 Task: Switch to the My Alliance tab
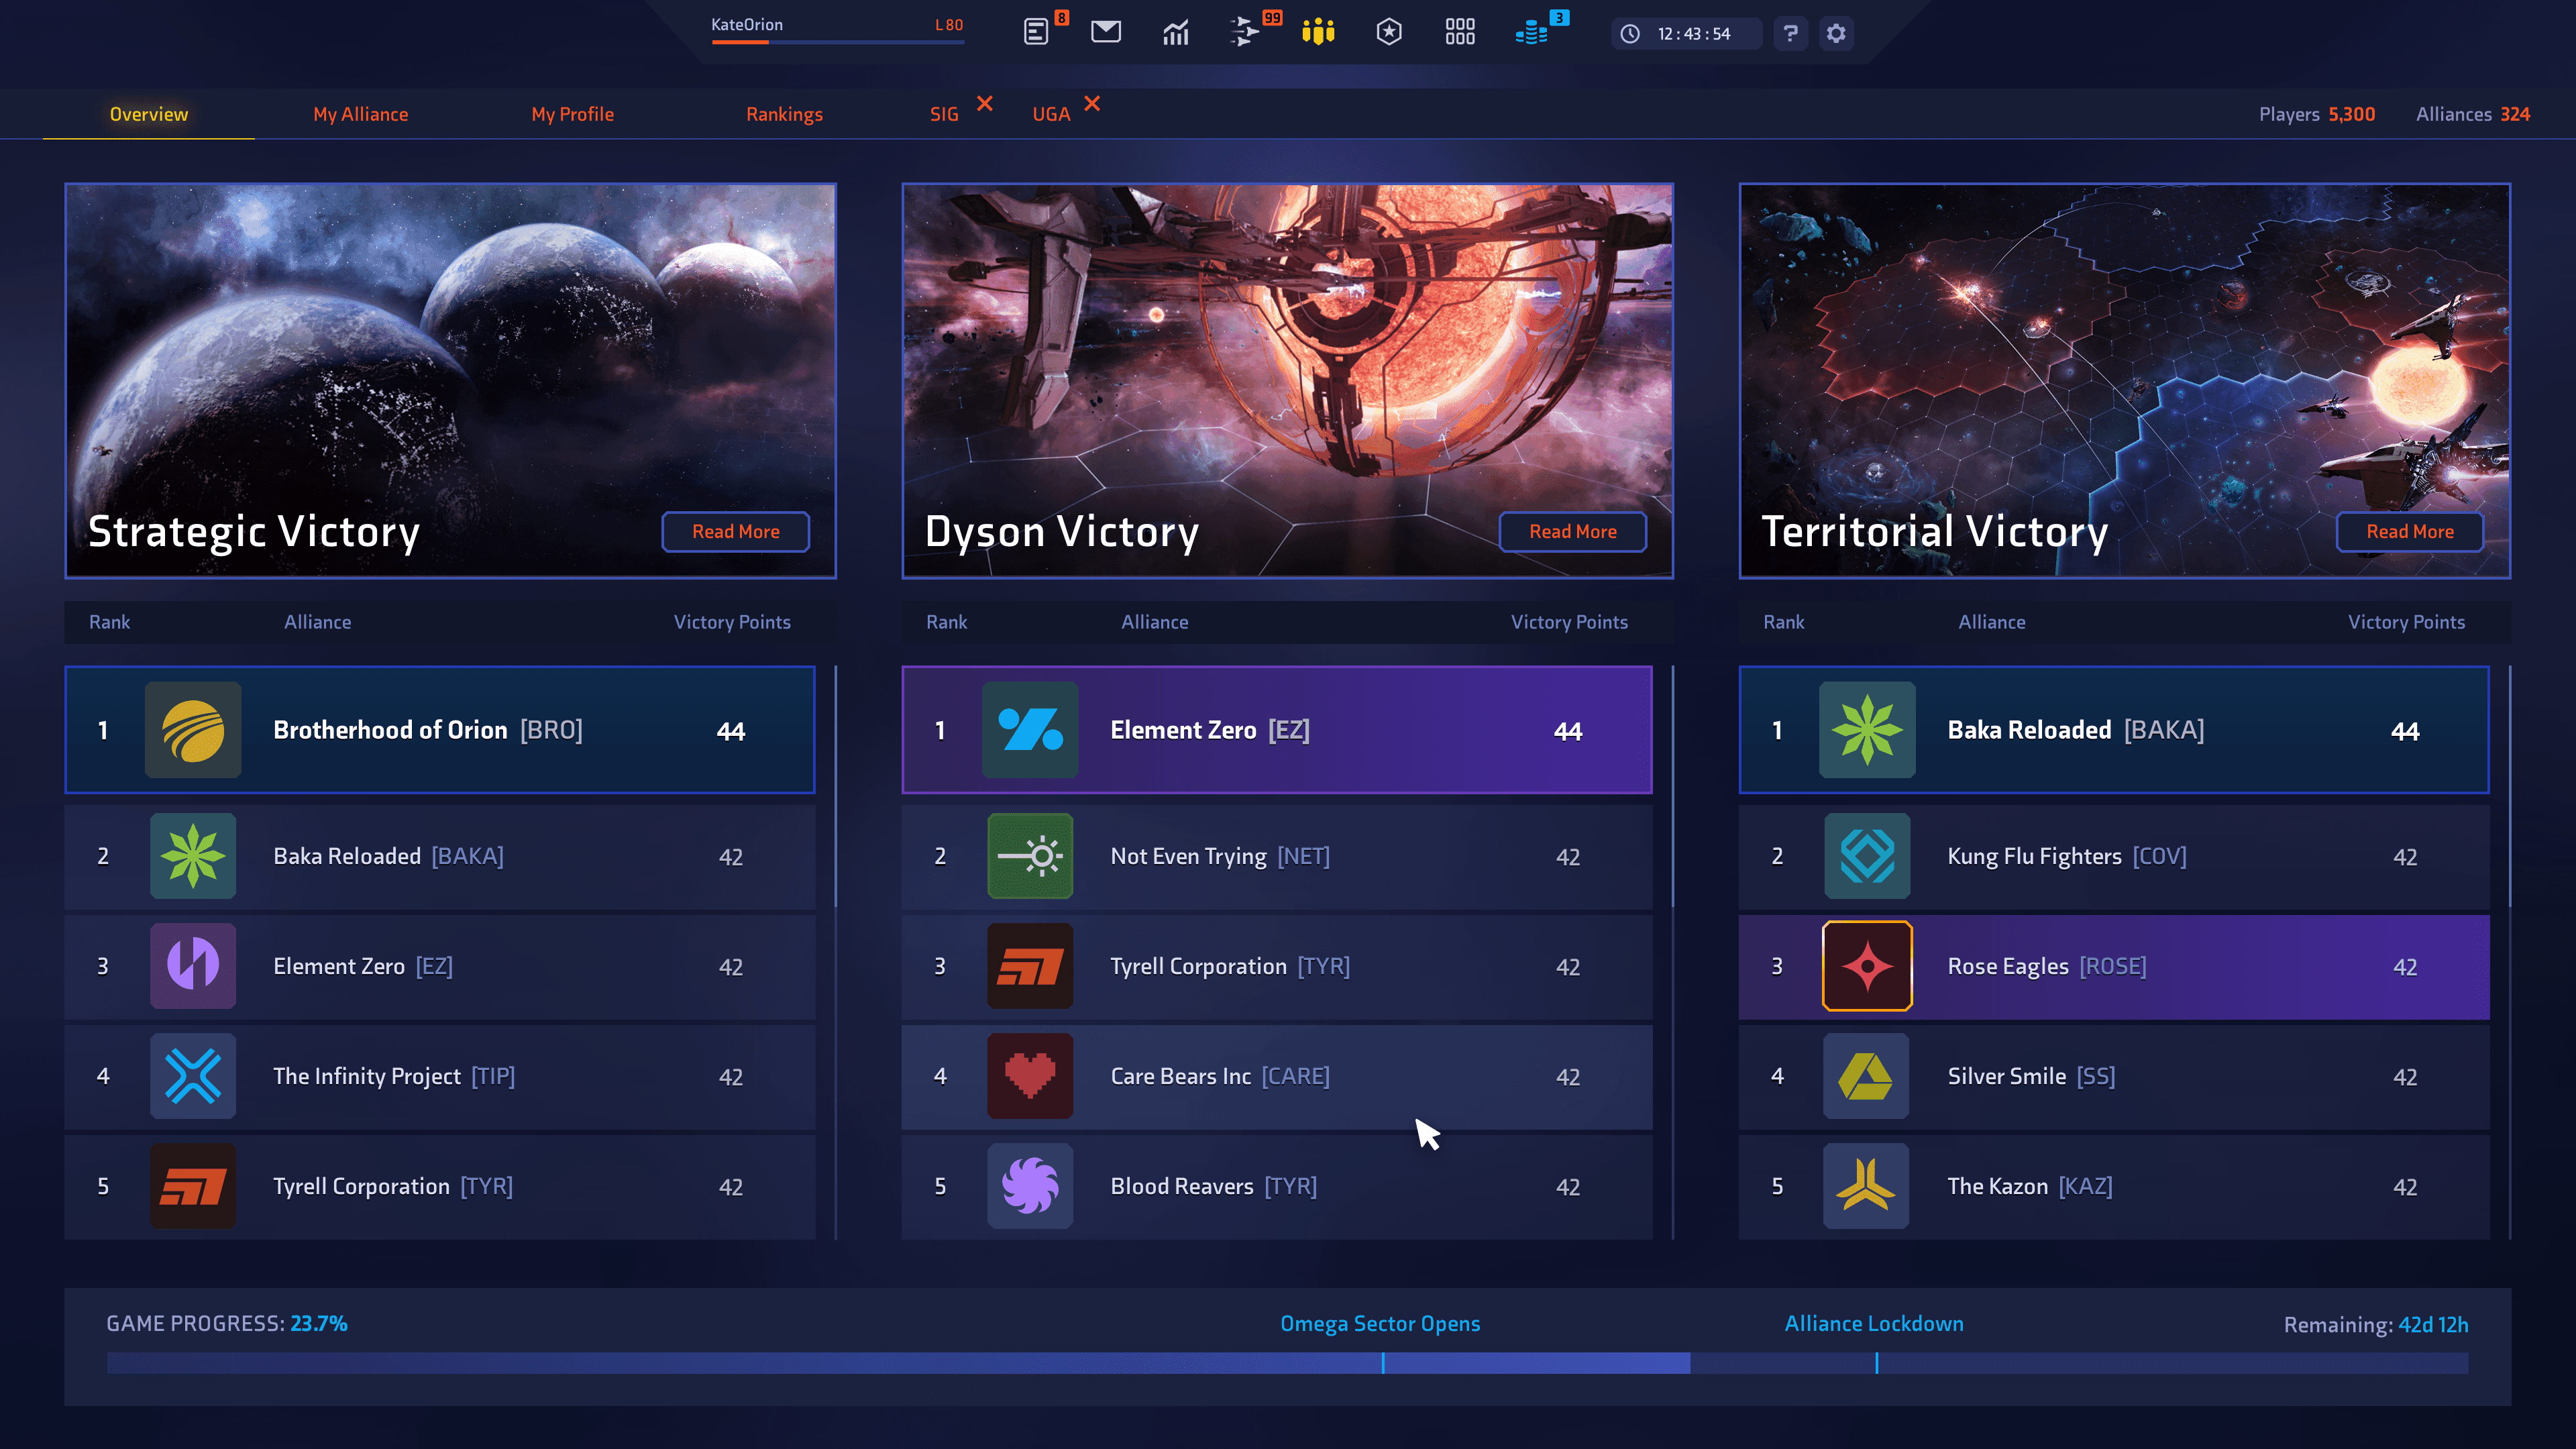click(x=361, y=114)
